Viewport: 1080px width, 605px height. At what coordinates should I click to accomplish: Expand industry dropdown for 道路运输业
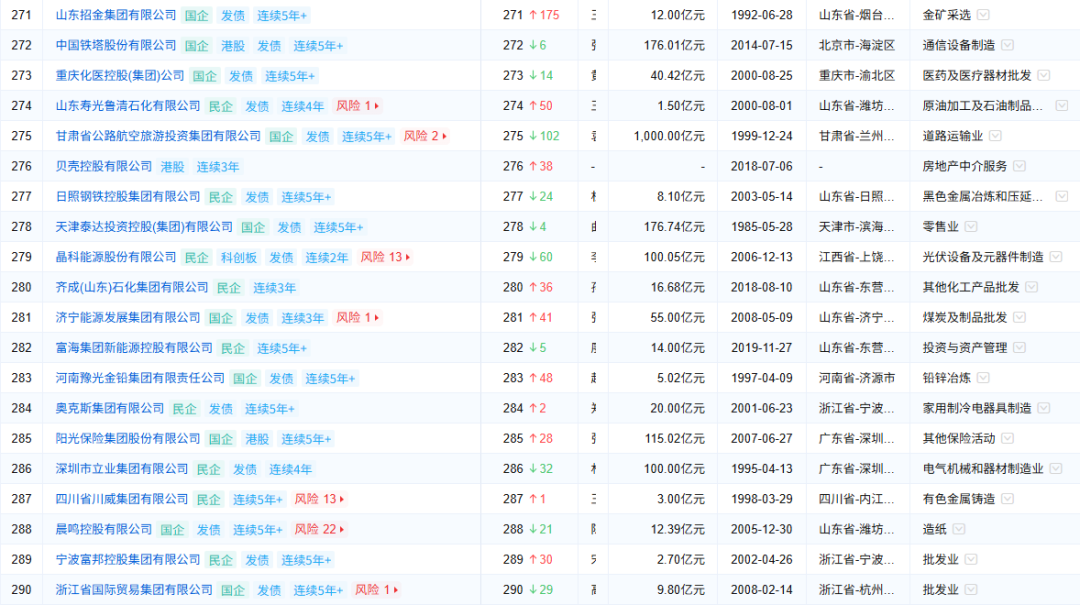(x=995, y=136)
